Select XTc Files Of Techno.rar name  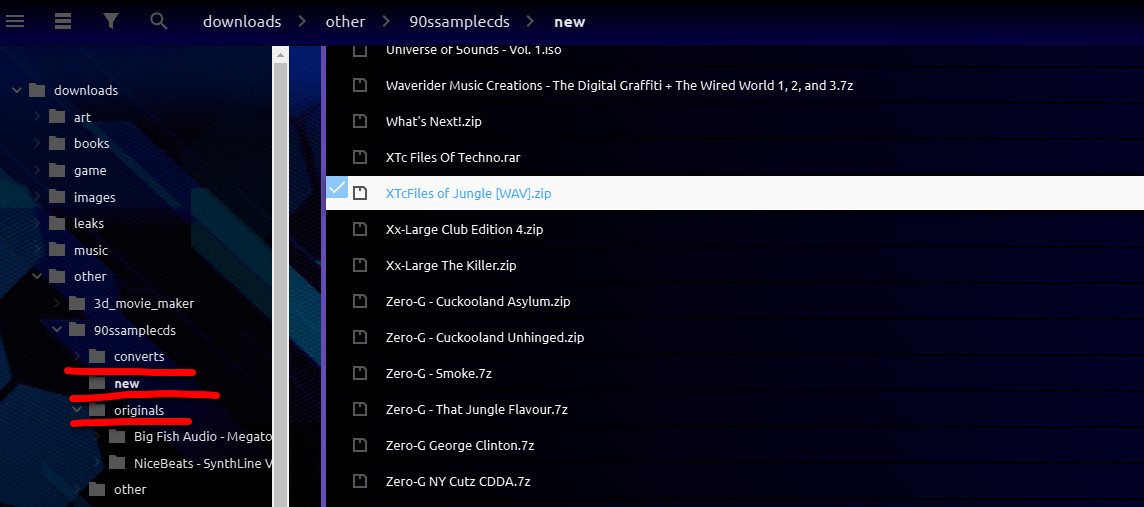click(x=453, y=157)
